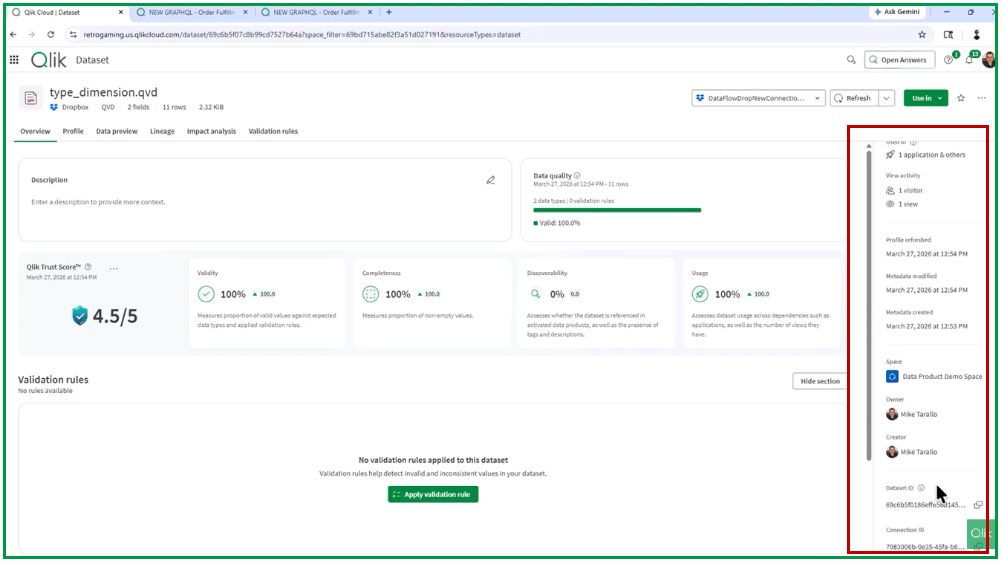Expand the Refresh split-button arrow
The width and height of the screenshot is (1002, 563).
(x=885, y=98)
